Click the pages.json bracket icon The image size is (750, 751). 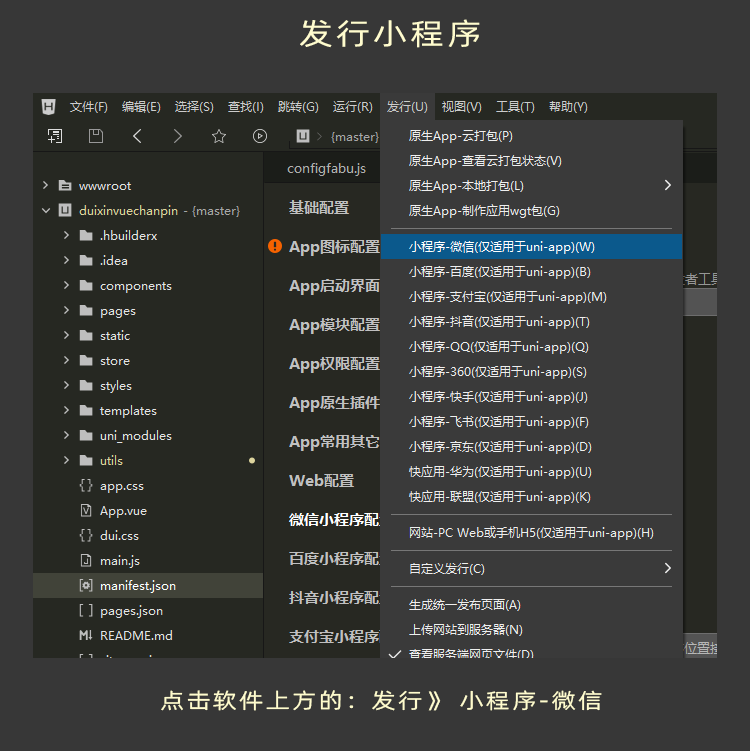click(x=86, y=610)
